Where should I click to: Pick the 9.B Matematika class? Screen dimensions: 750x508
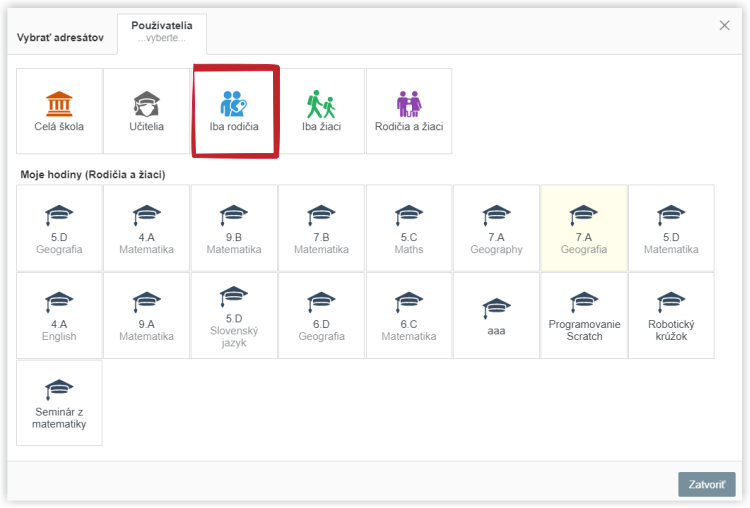tap(234, 228)
